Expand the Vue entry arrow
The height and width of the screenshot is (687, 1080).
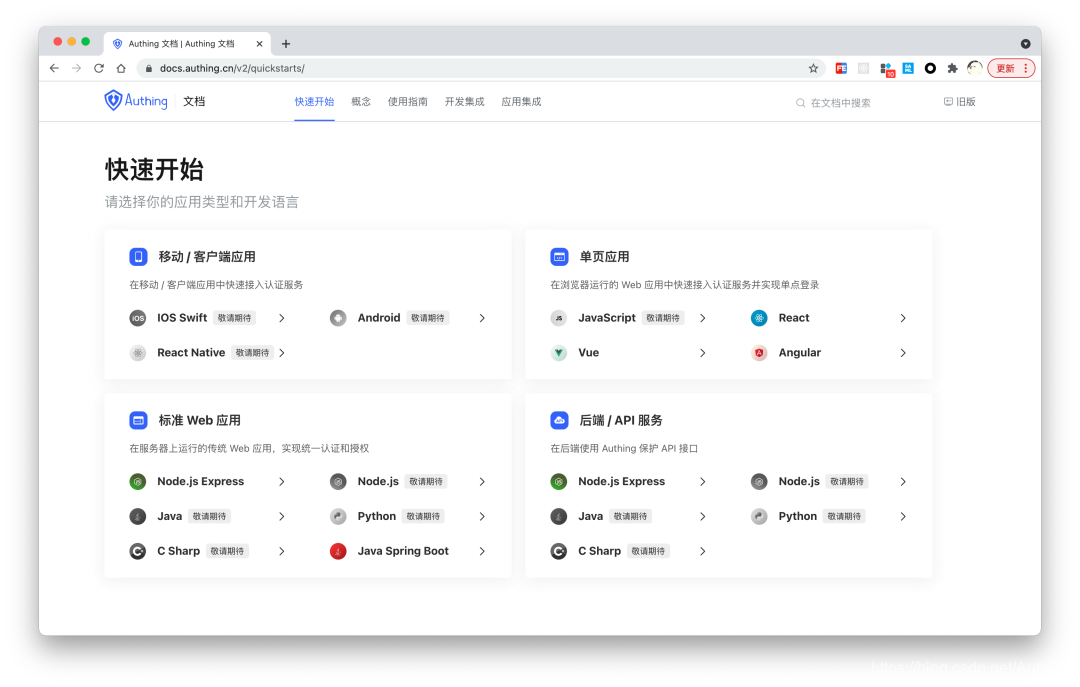click(x=702, y=352)
